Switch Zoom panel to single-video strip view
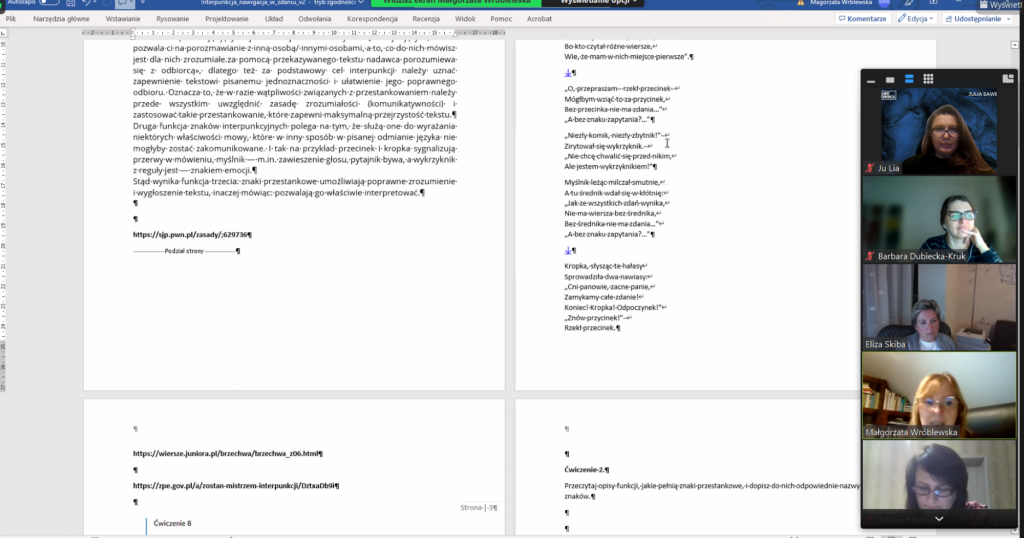Screen dimensions: 1024x538 [891, 78]
